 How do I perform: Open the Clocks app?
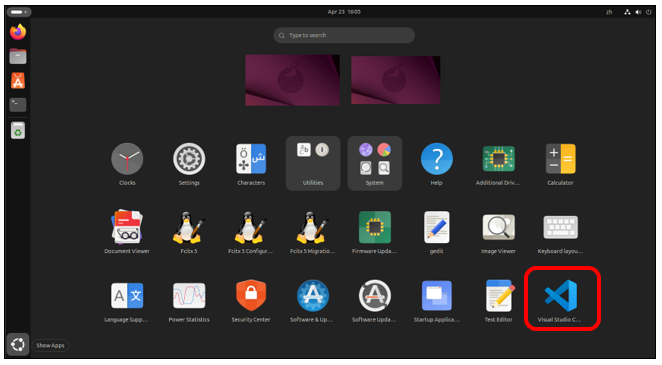(x=127, y=164)
